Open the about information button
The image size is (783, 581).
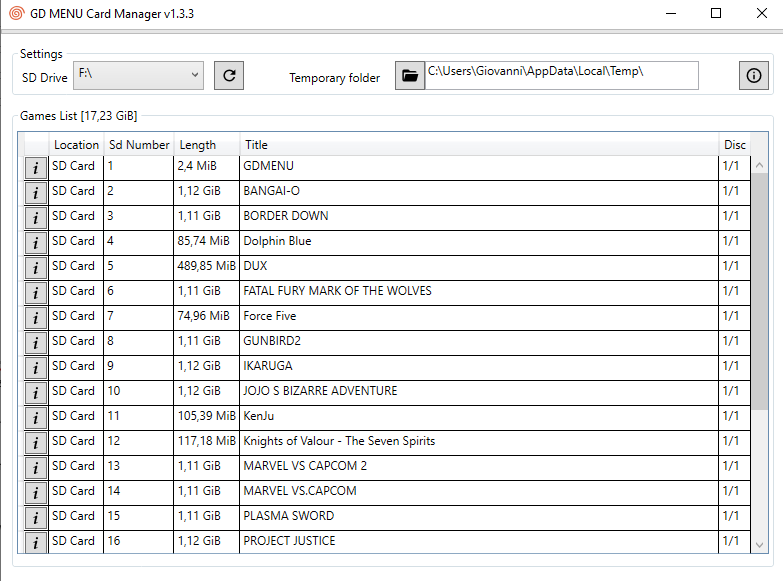coord(754,75)
